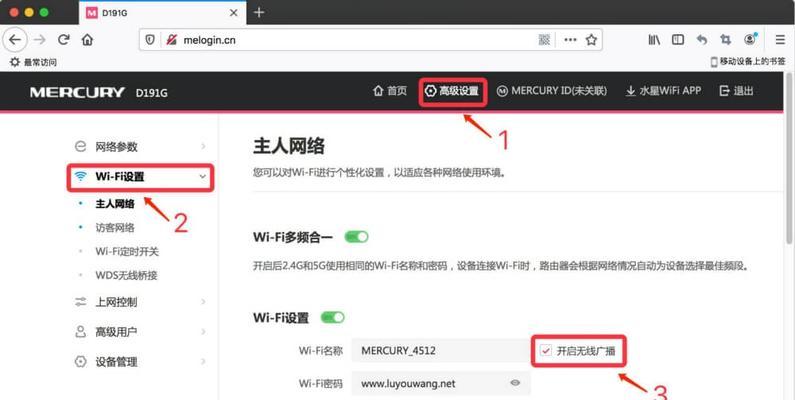Go to 首页 in router header

[x=390, y=91]
